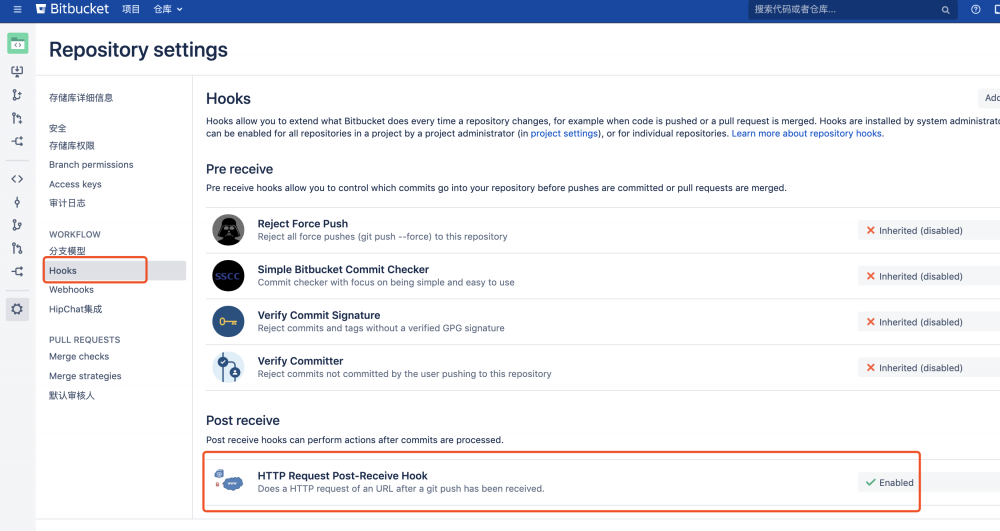Click the SSCC commit checker icon
This screenshot has width=1000, height=531.
click(x=228, y=276)
